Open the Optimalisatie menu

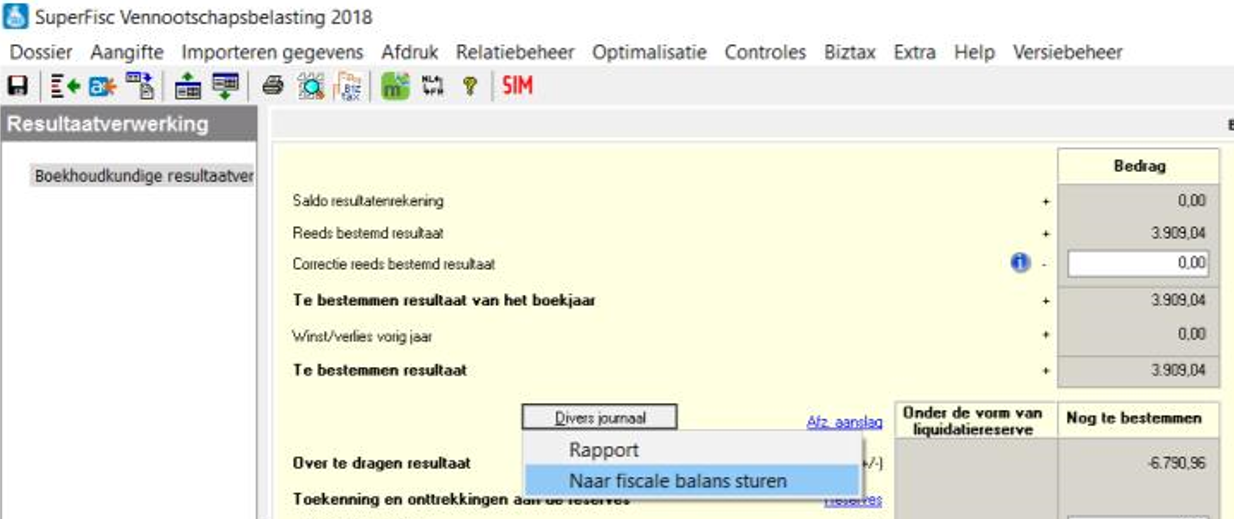648,52
